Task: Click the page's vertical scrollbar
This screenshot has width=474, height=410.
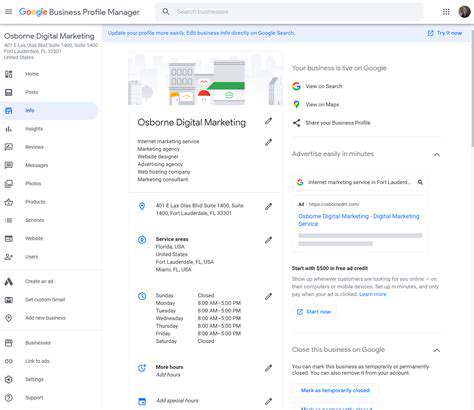Action: pos(472,88)
